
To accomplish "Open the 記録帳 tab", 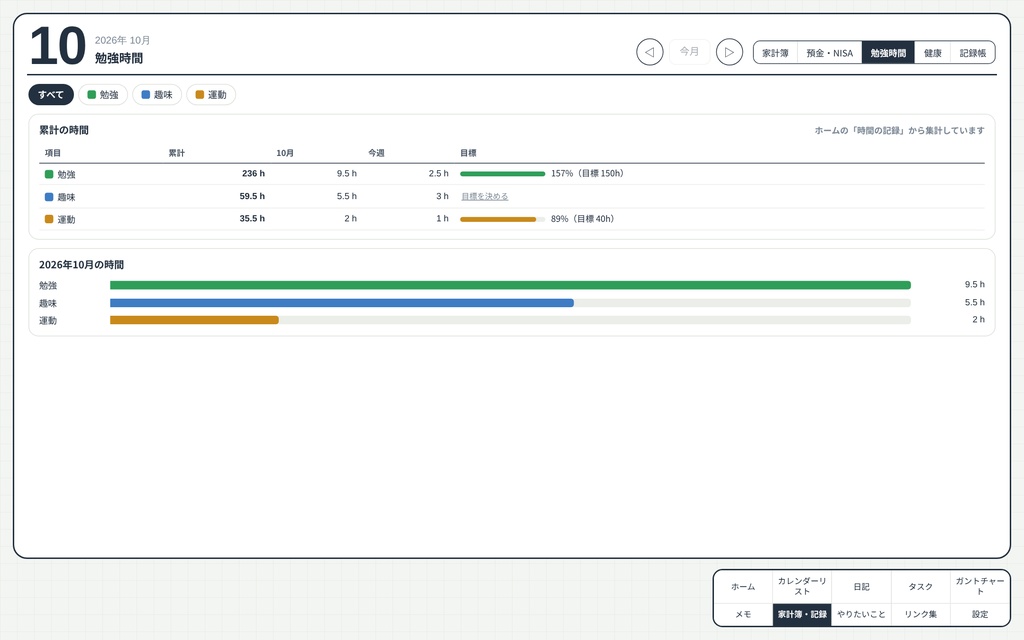I will pos(973,53).
